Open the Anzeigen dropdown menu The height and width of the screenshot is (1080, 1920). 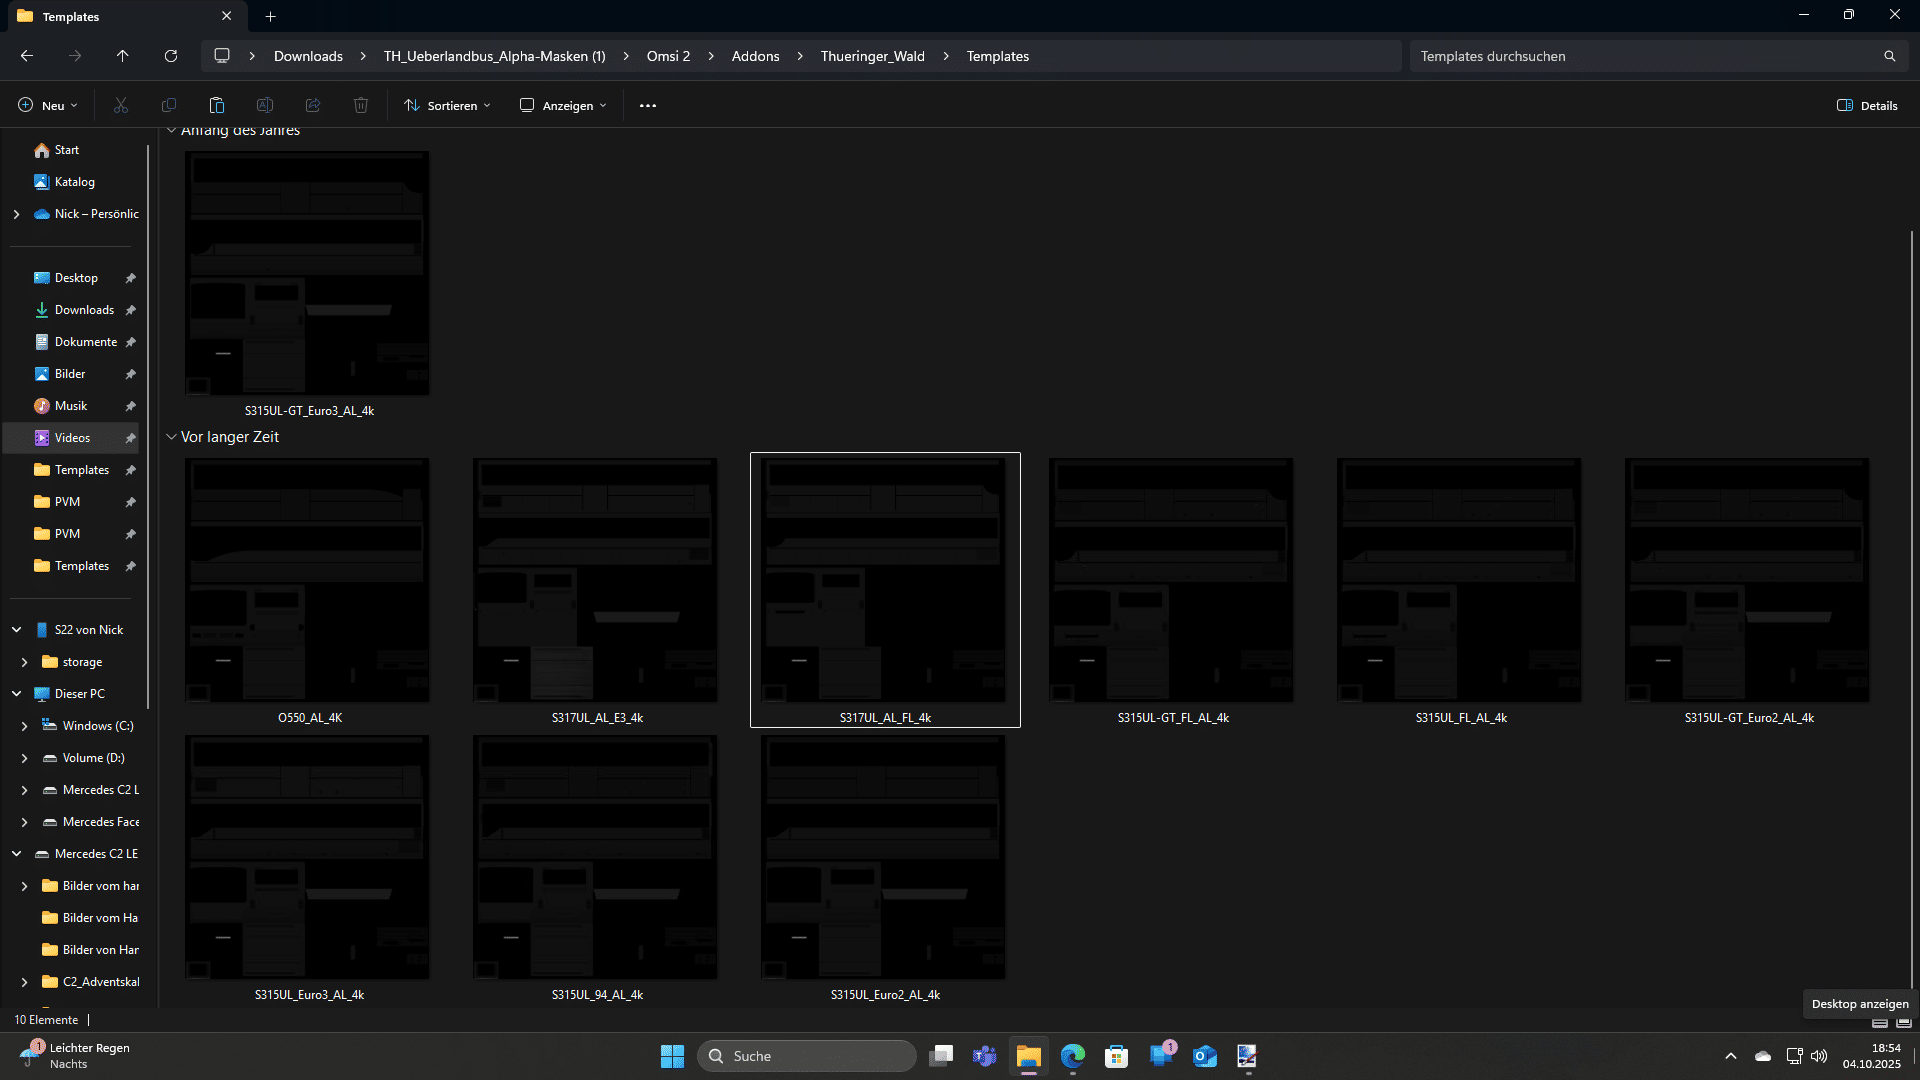563,105
